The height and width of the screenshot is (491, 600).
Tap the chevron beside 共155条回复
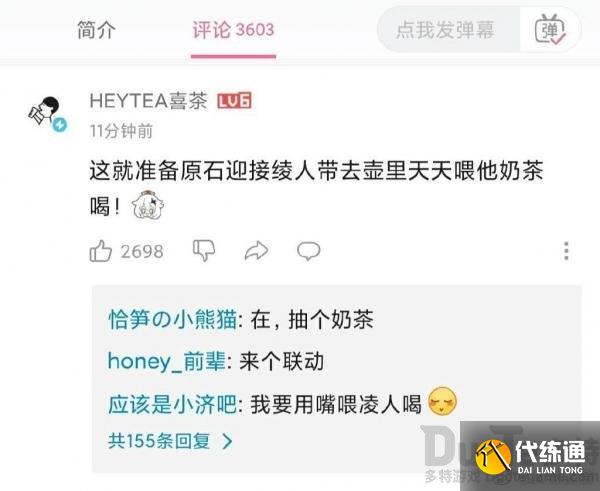click(x=227, y=441)
